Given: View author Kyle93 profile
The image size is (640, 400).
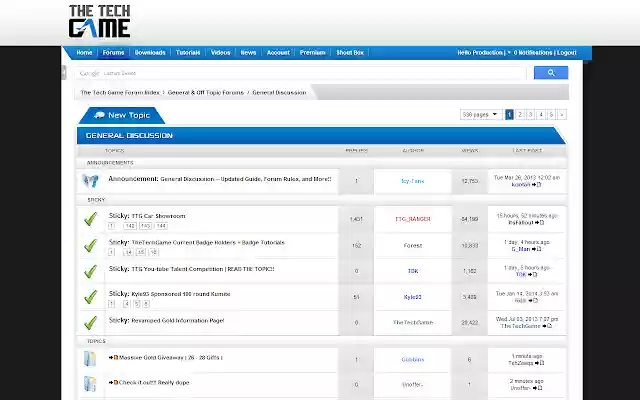Looking at the screenshot, I should (412, 297).
